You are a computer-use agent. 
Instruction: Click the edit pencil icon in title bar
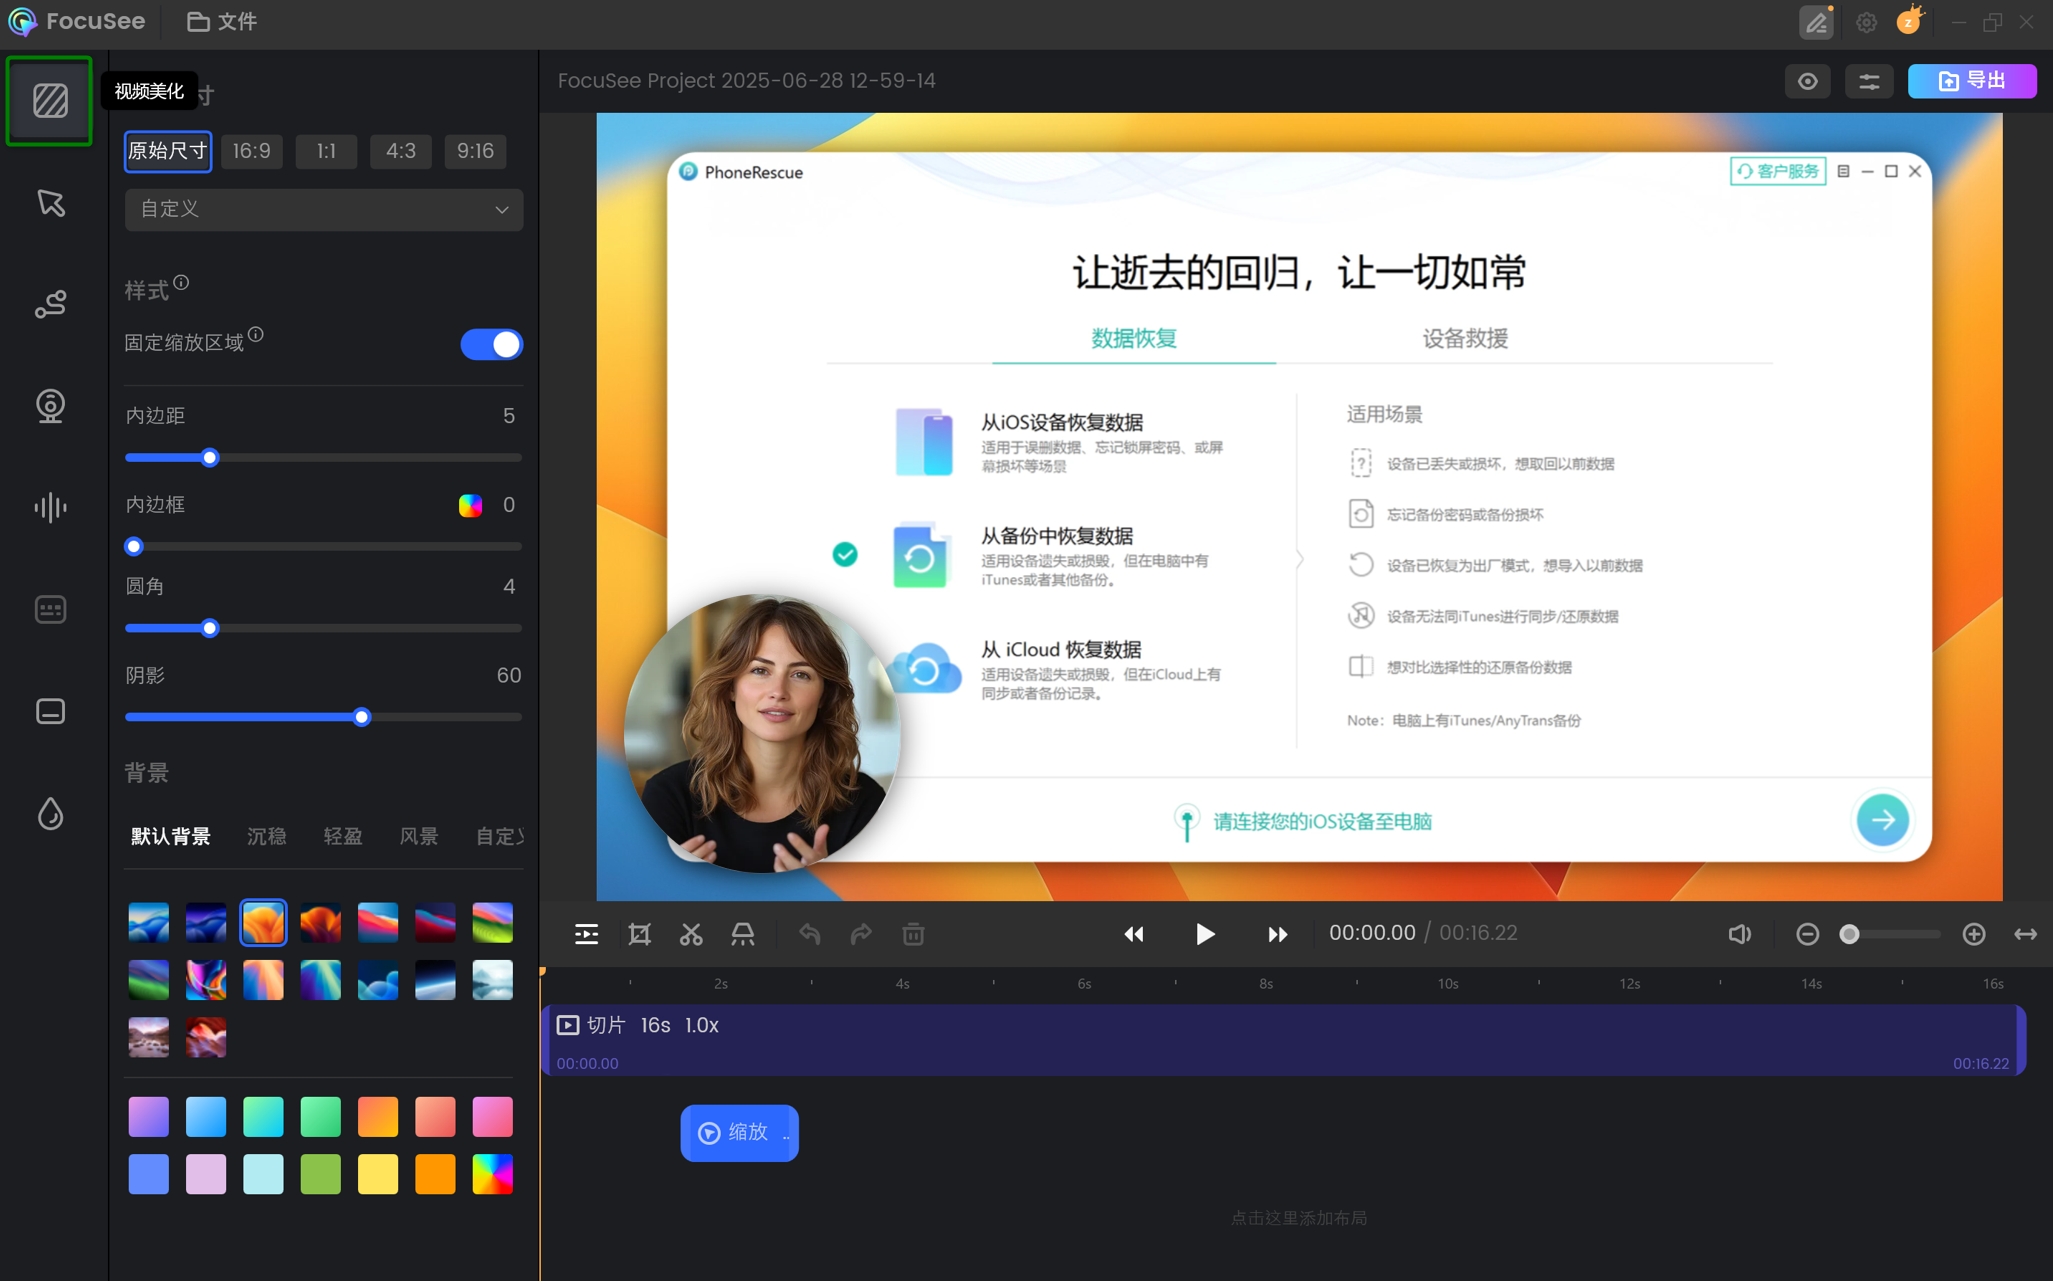click(1816, 22)
